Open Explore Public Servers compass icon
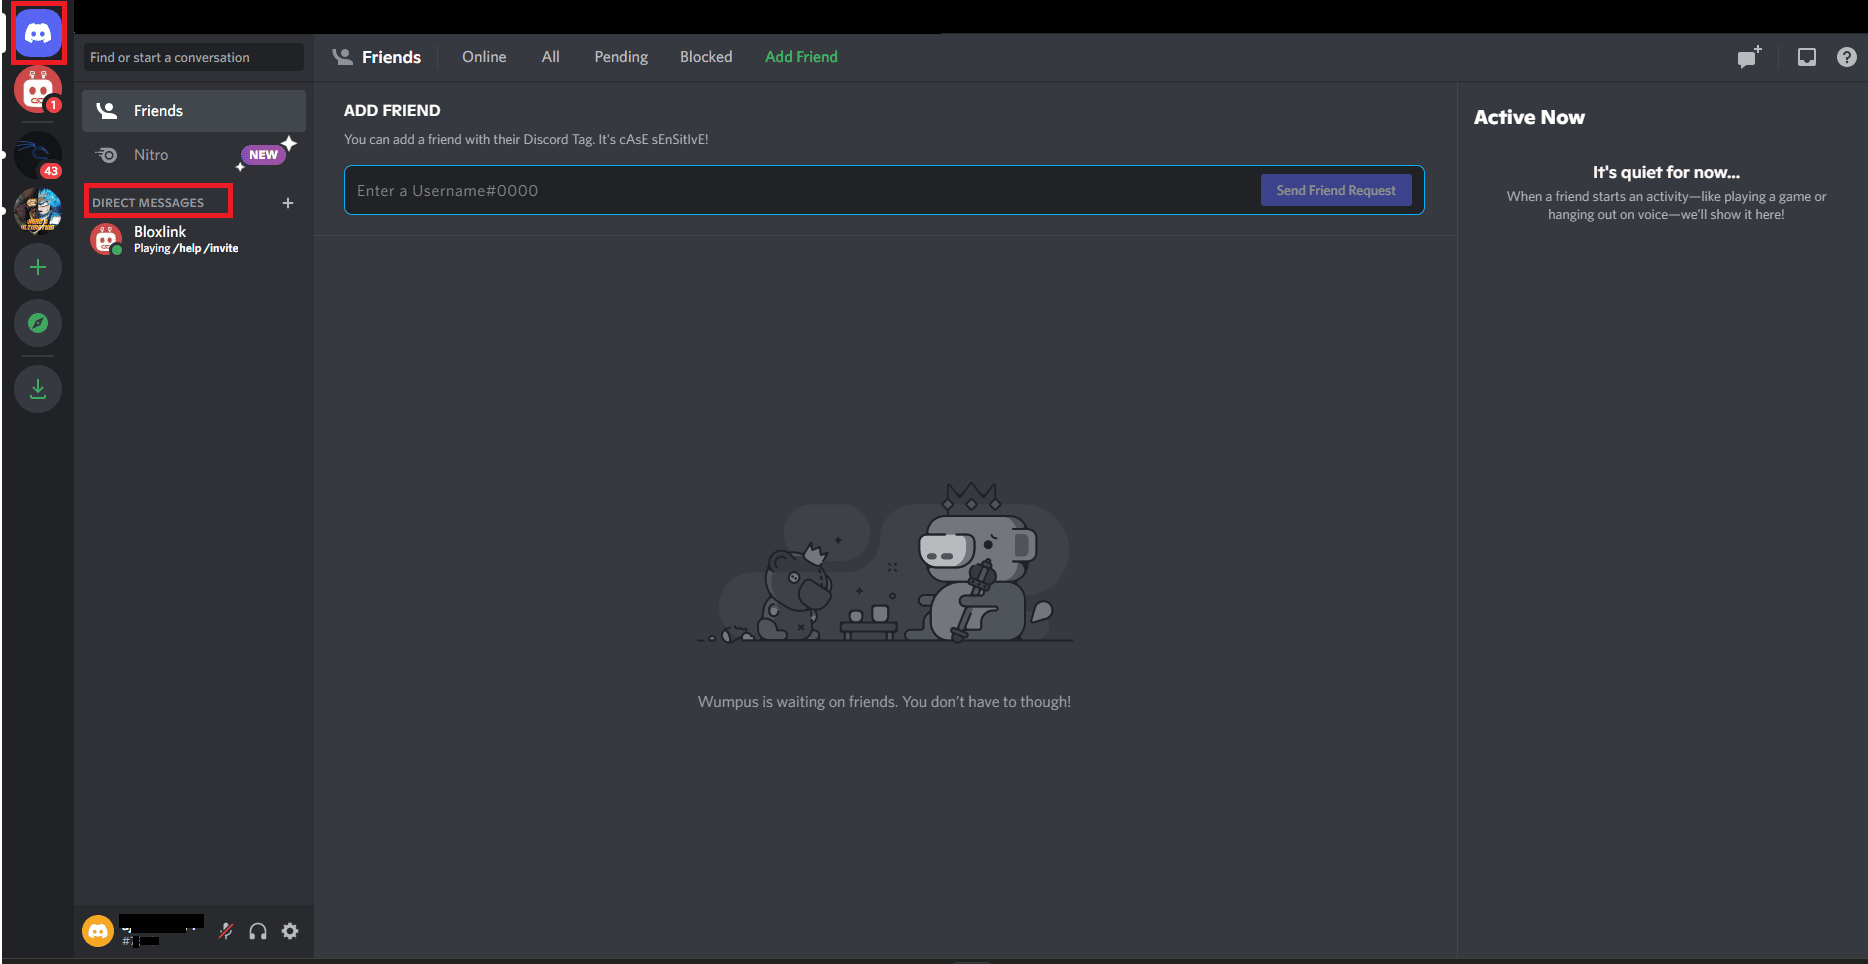This screenshot has height=964, width=1868. pos(38,323)
